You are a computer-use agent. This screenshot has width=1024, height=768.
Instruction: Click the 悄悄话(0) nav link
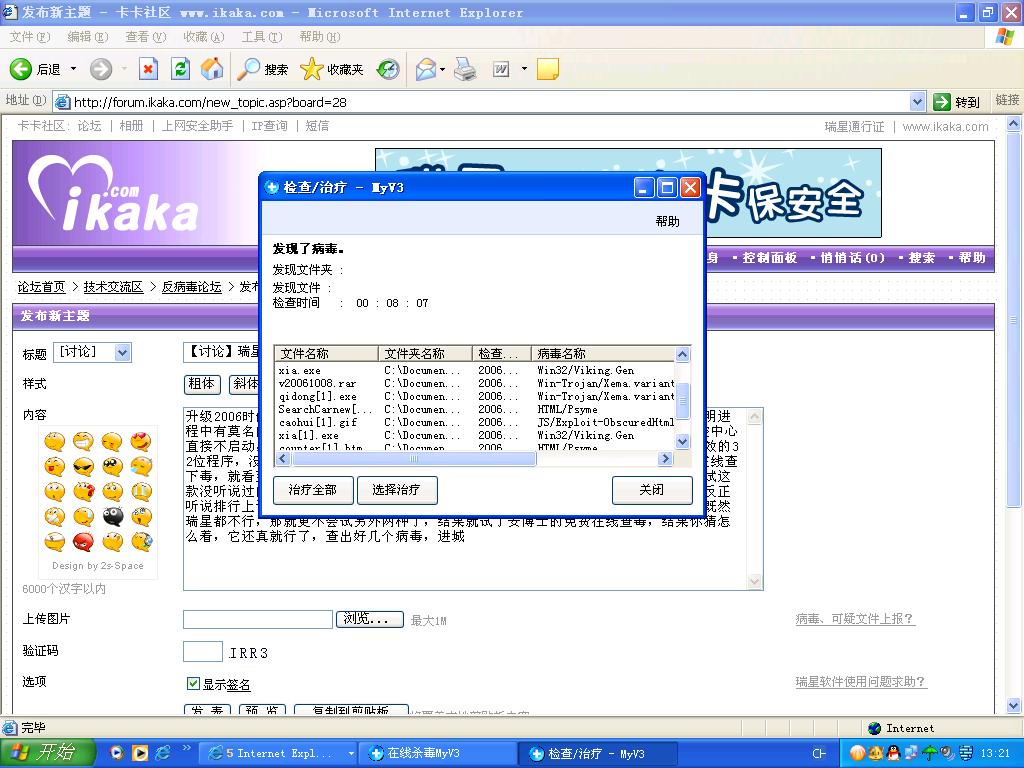point(852,258)
